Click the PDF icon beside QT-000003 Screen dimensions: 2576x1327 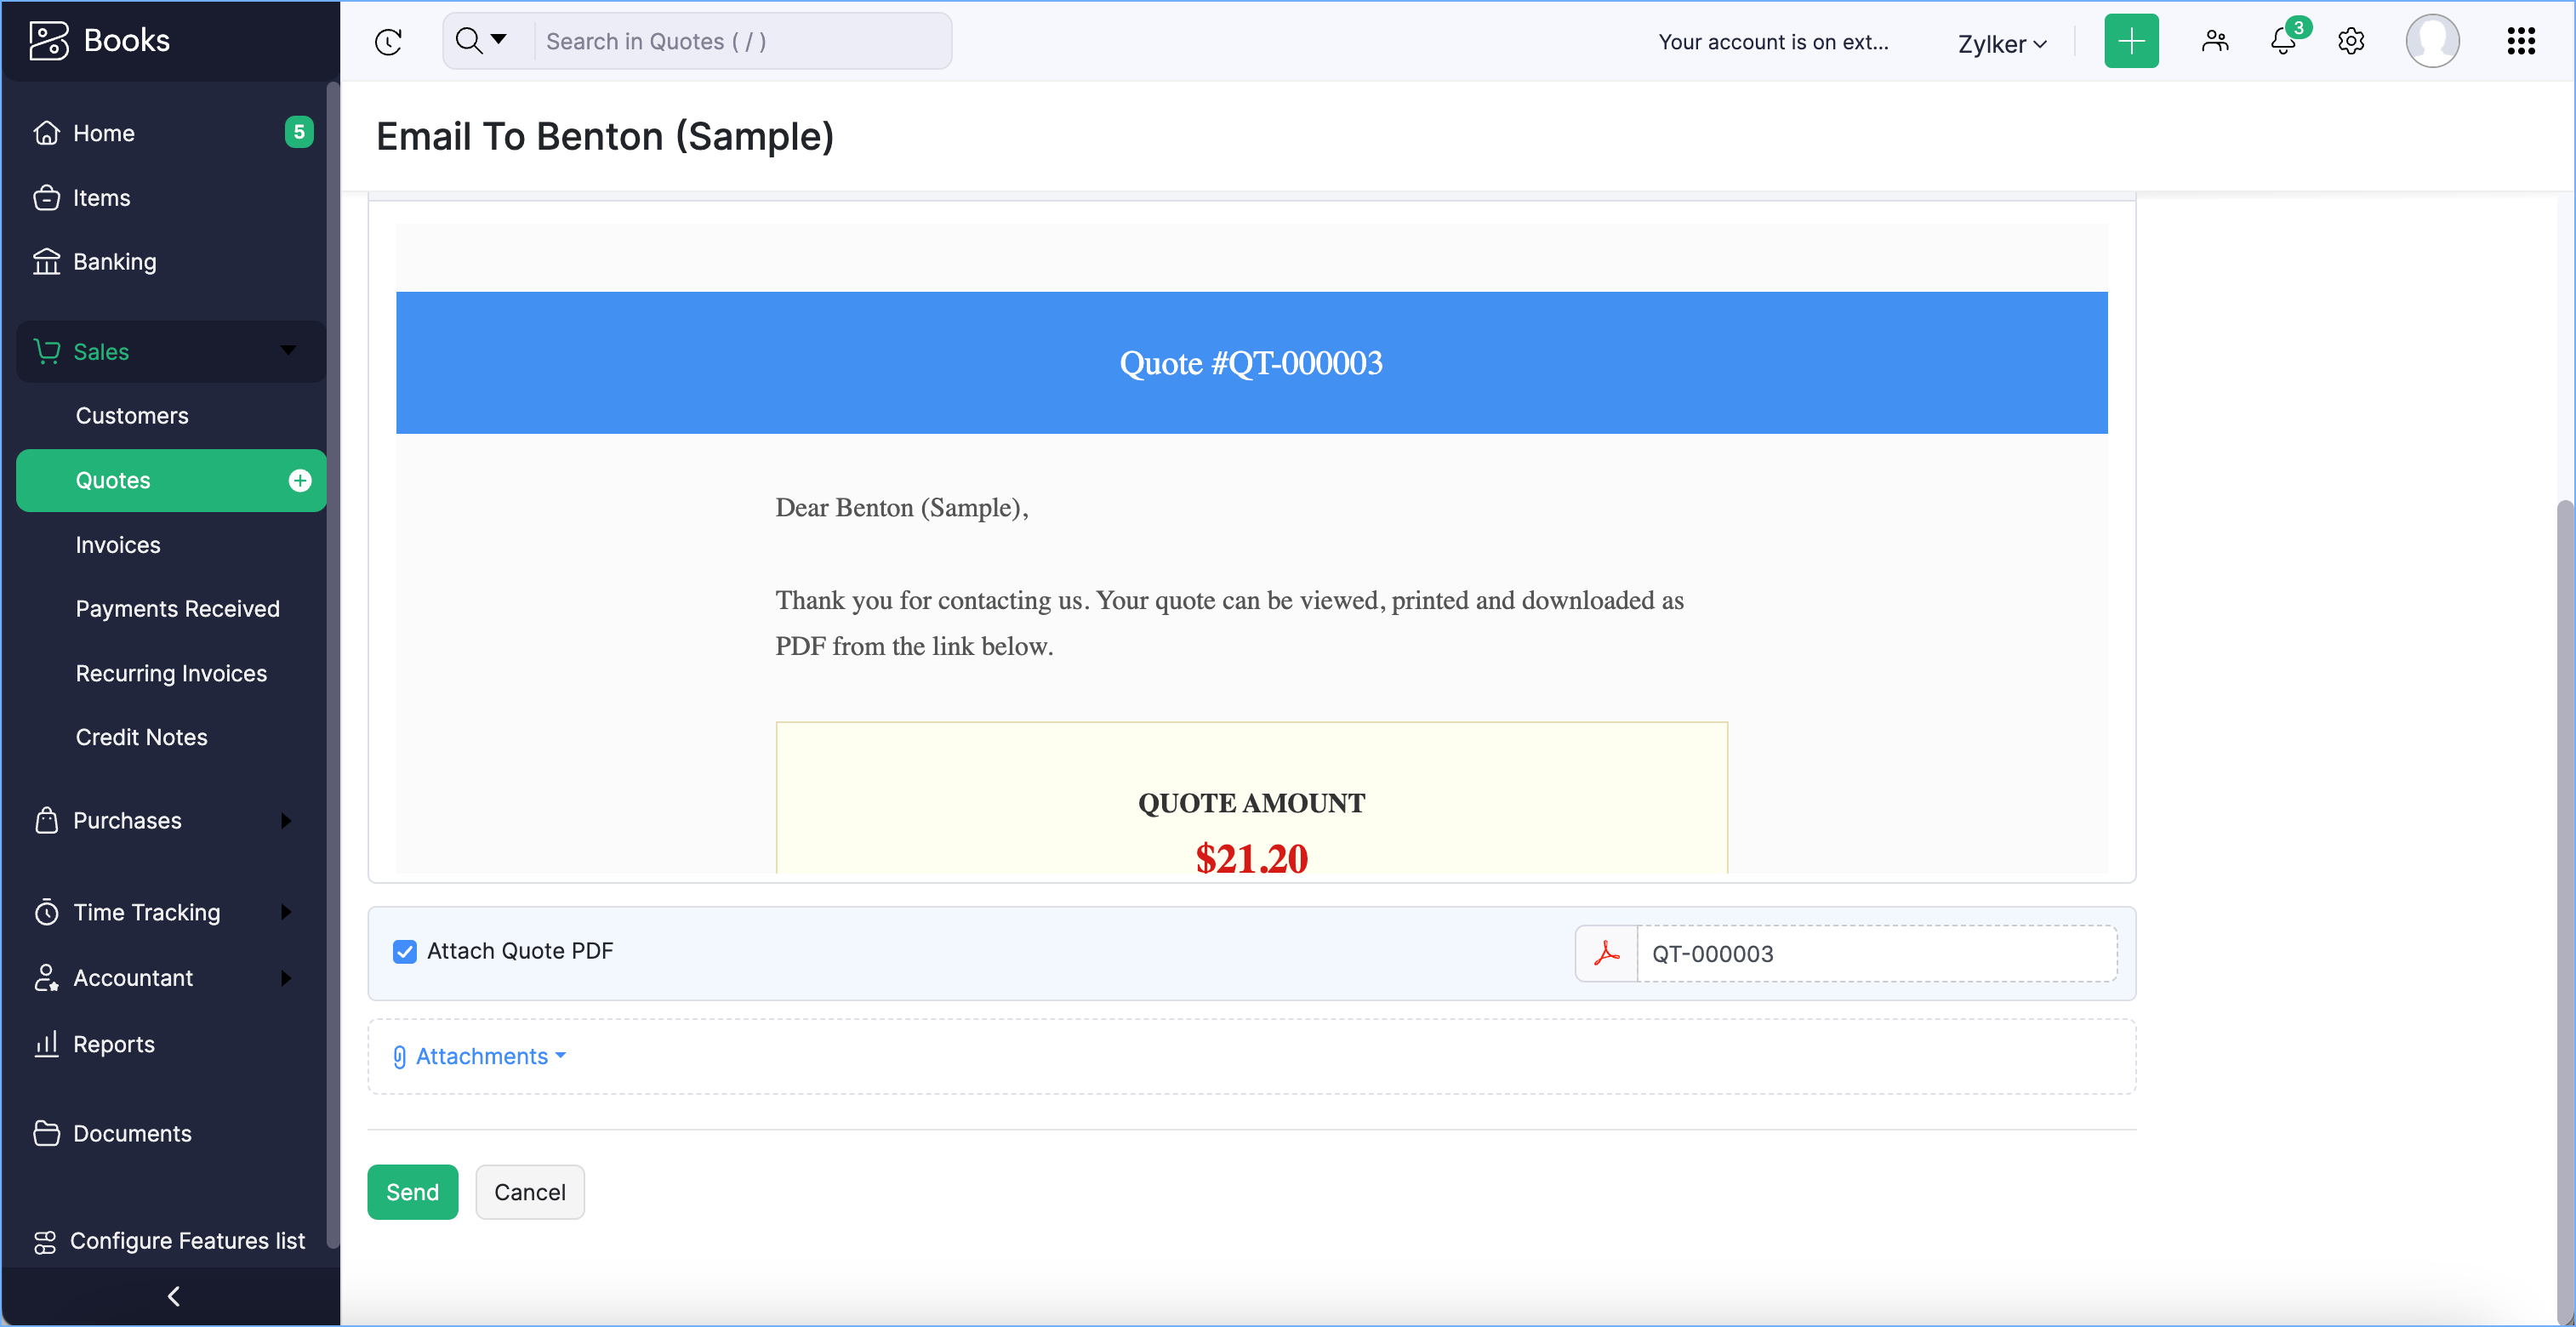coord(1606,953)
